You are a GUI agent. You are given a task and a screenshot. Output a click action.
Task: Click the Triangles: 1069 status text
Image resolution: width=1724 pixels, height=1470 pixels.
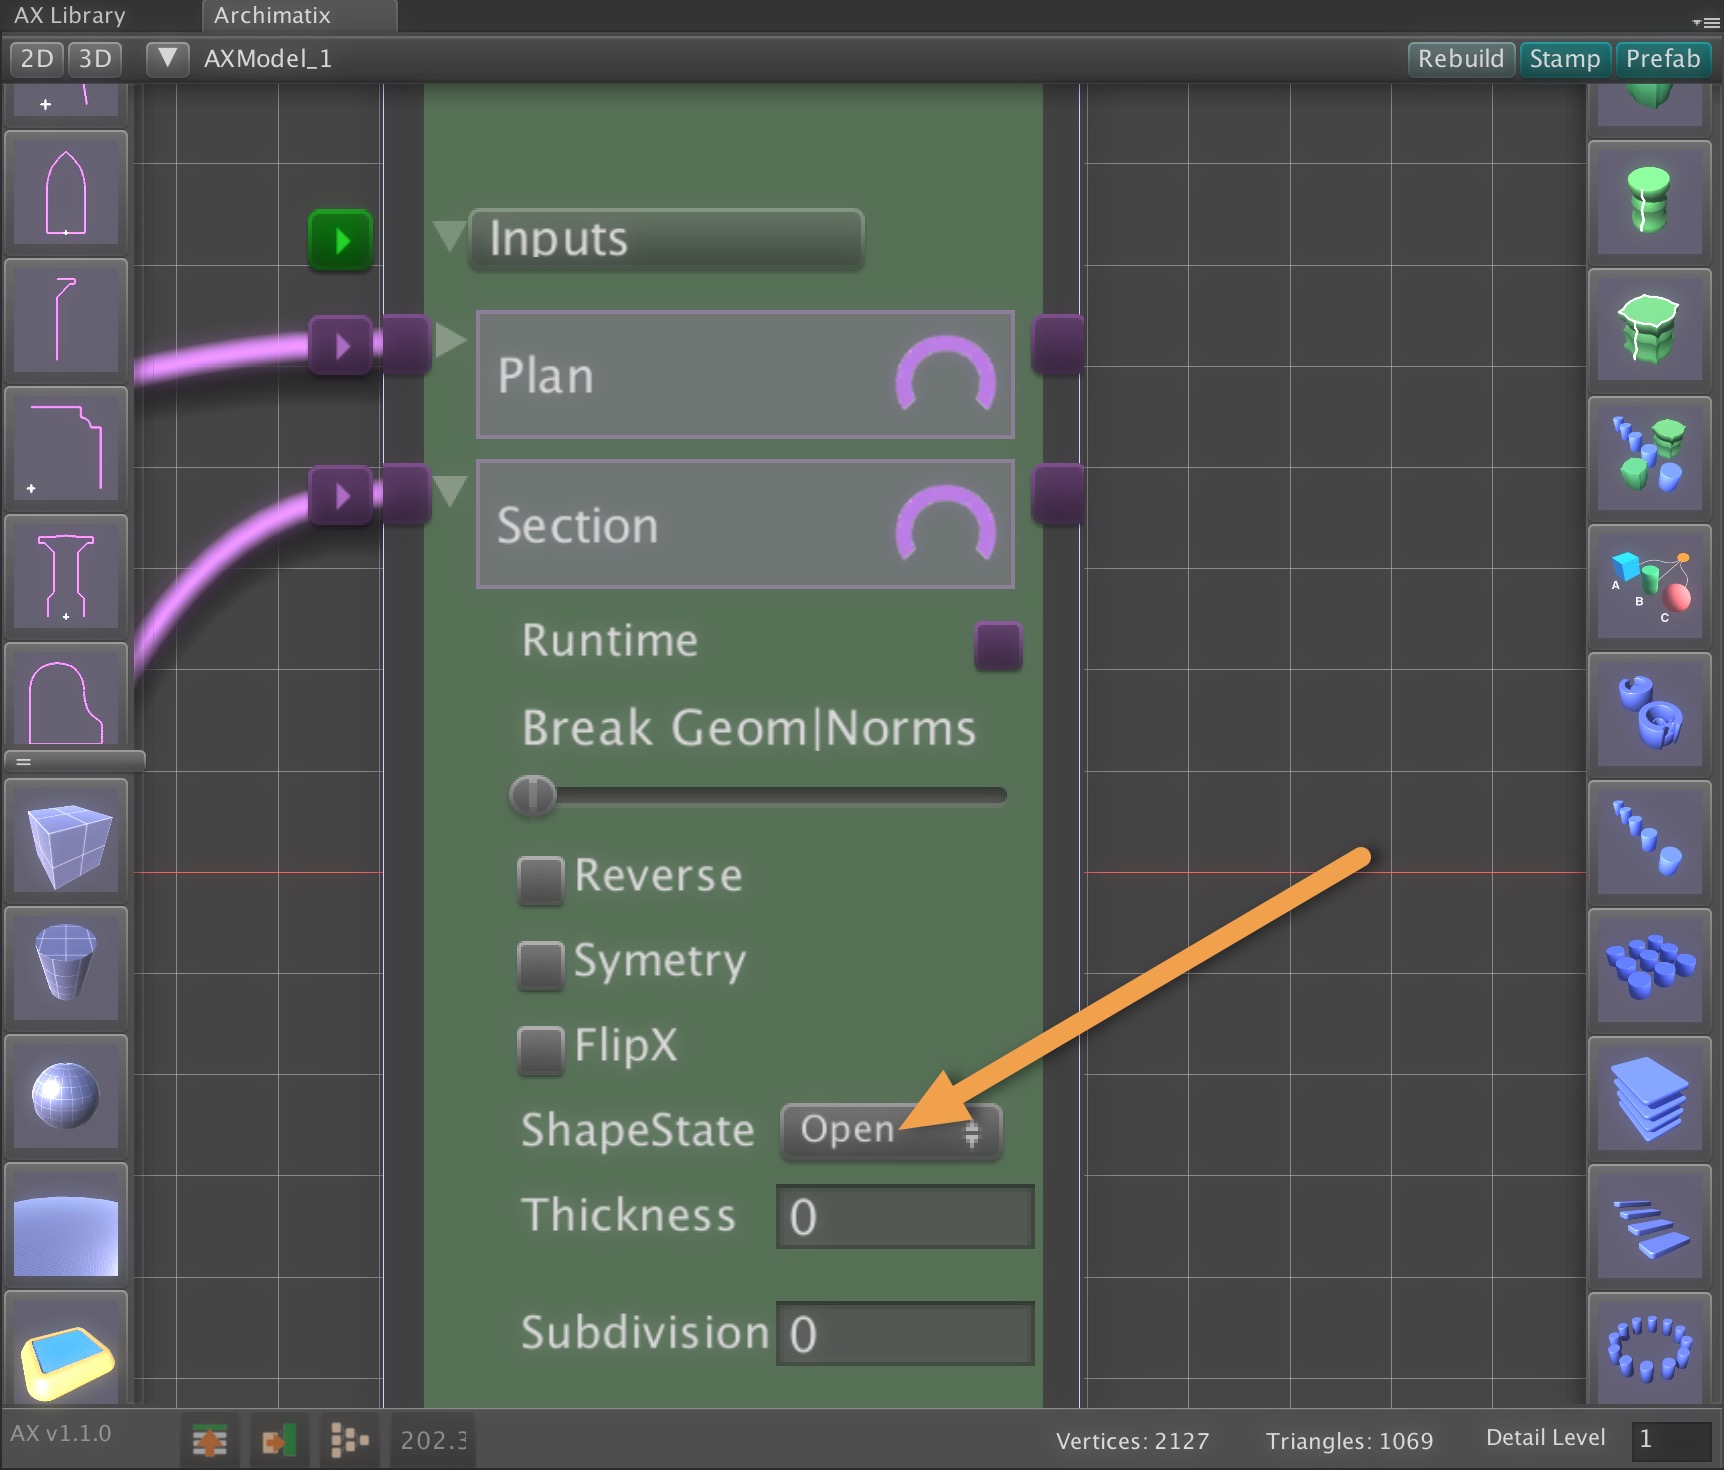pos(1350,1441)
